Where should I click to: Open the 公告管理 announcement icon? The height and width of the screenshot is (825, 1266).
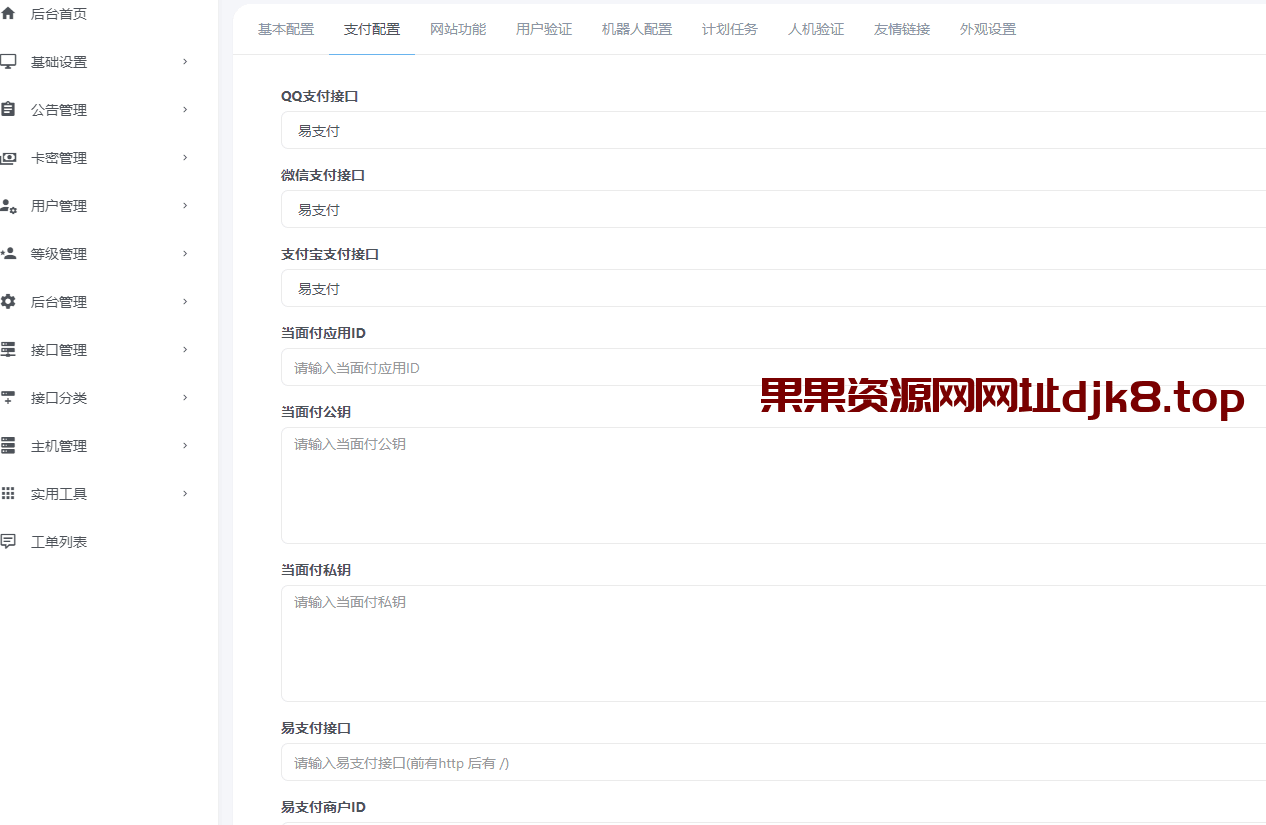pyautogui.click(x=10, y=109)
